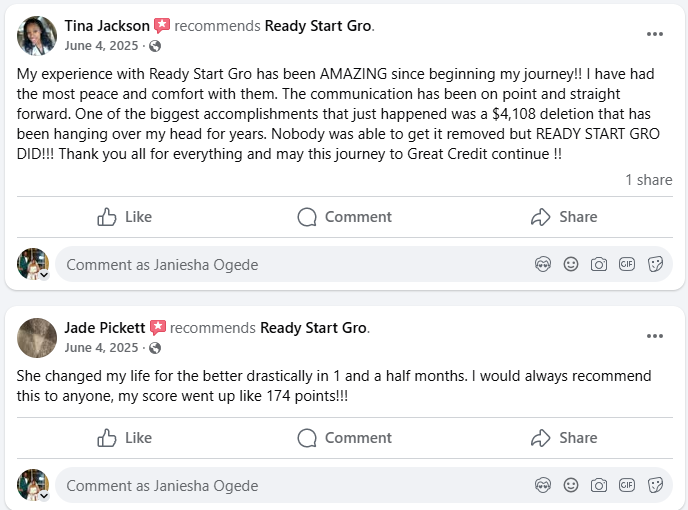The width and height of the screenshot is (688, 510).
Task: Like Jade Pickett's recommendation post
Action: tap(125, 438)
